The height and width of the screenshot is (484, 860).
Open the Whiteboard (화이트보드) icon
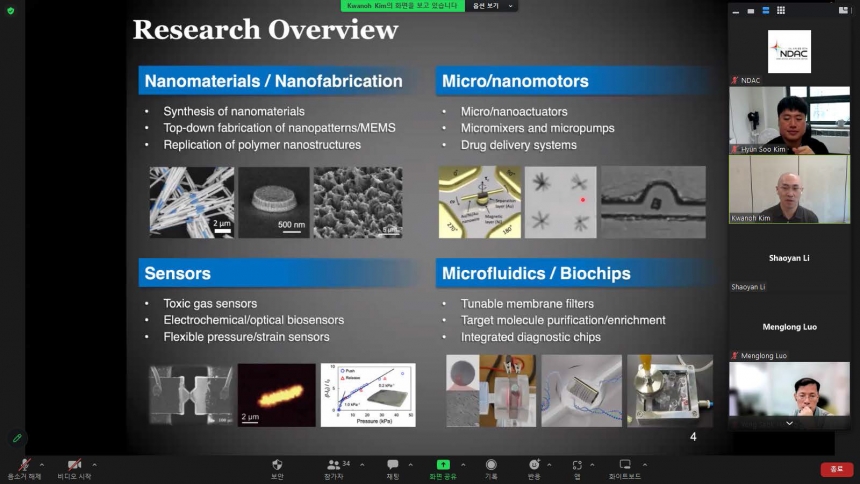(x=625, y=465)
